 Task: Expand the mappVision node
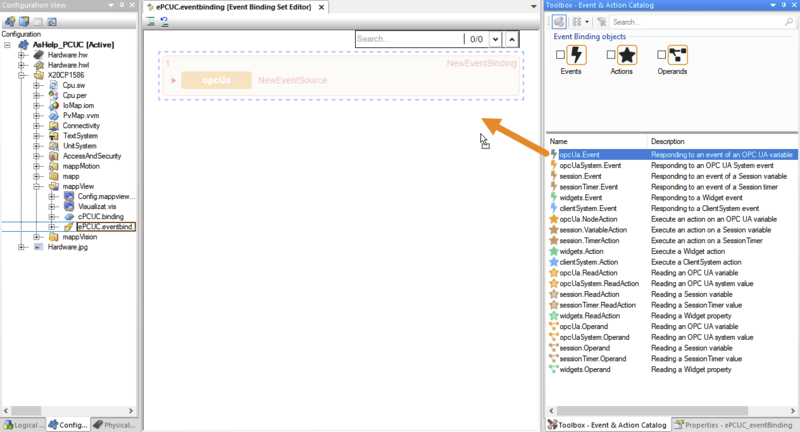(37, 237)
